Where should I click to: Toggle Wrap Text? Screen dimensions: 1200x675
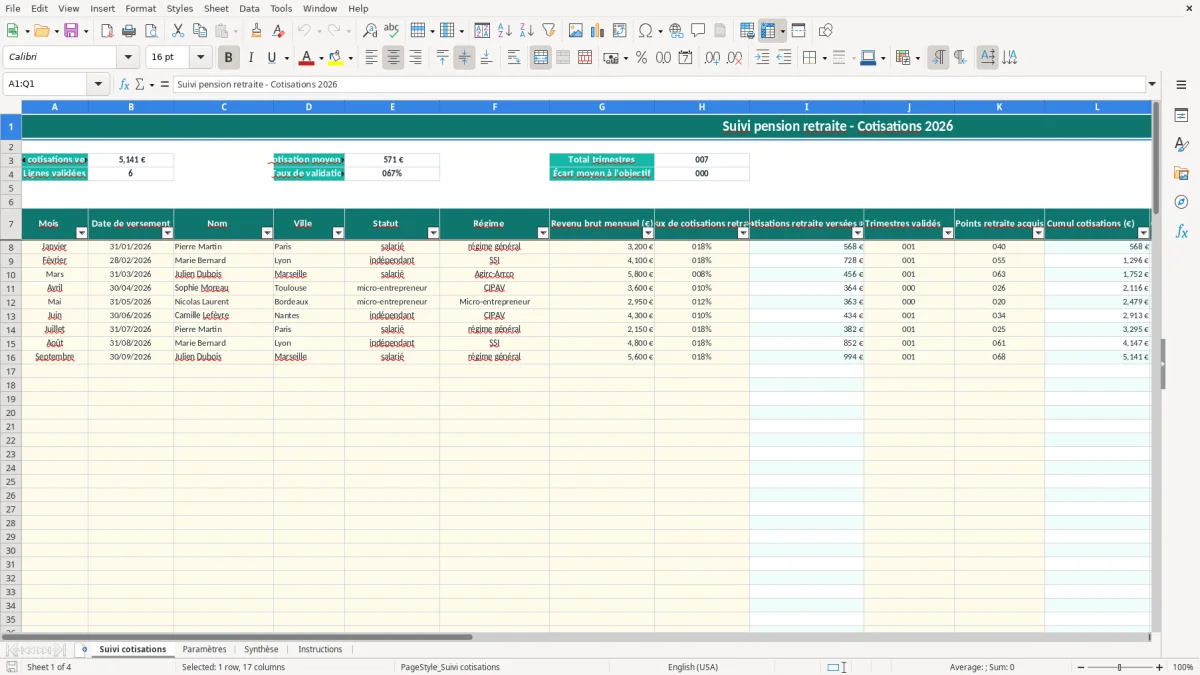point(514,58)
